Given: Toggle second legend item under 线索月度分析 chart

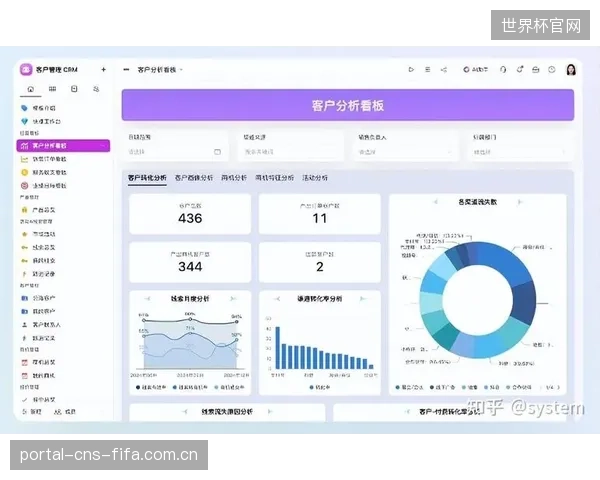Looking at the screenshot, I should (190, 387).
